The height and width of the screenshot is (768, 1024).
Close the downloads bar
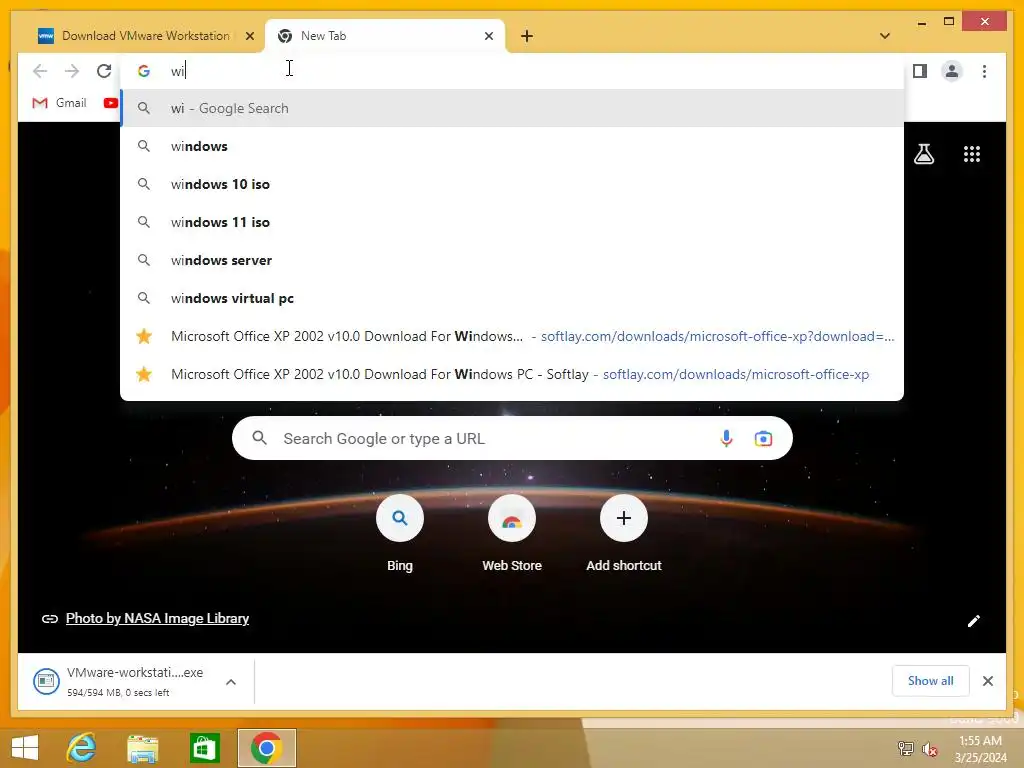pos(987,681)
